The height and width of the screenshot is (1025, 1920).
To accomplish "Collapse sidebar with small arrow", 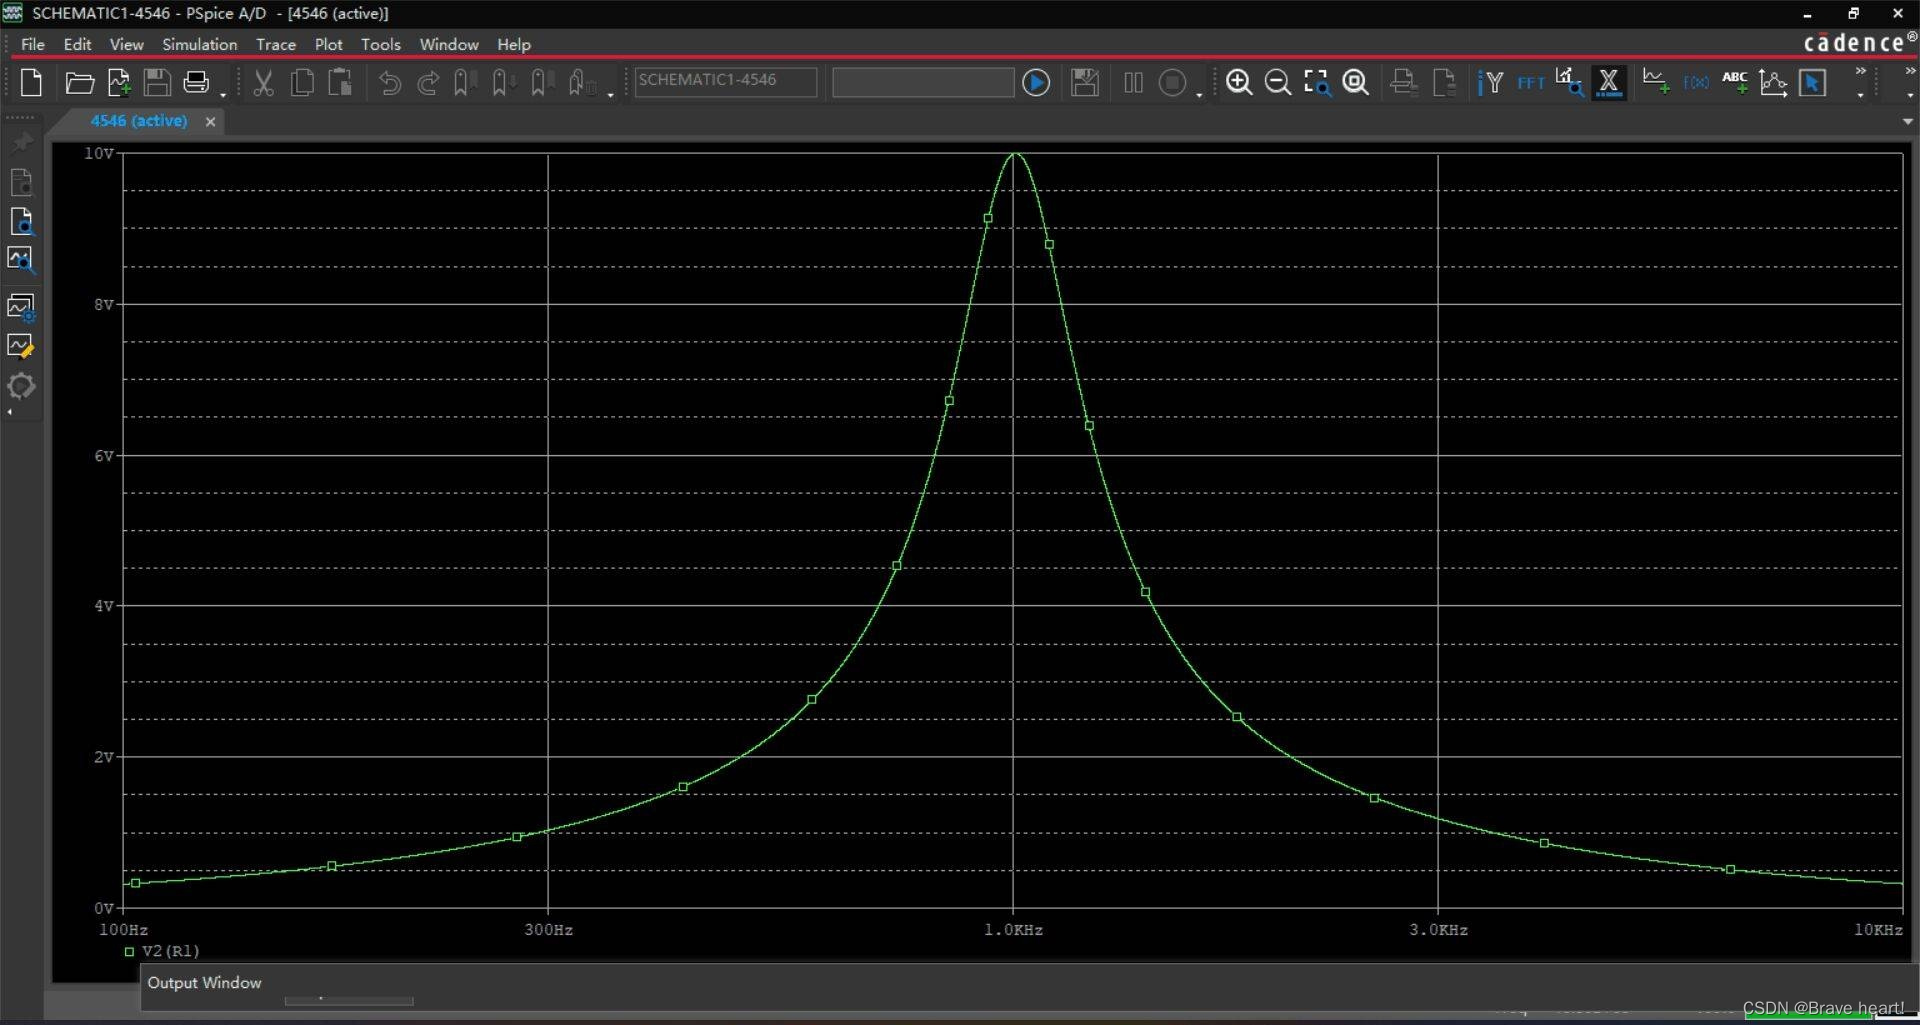I will [10, 412].
